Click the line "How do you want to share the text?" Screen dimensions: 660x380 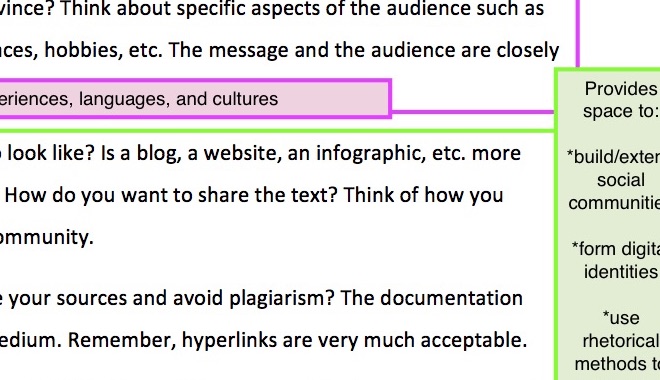[171, 196]
